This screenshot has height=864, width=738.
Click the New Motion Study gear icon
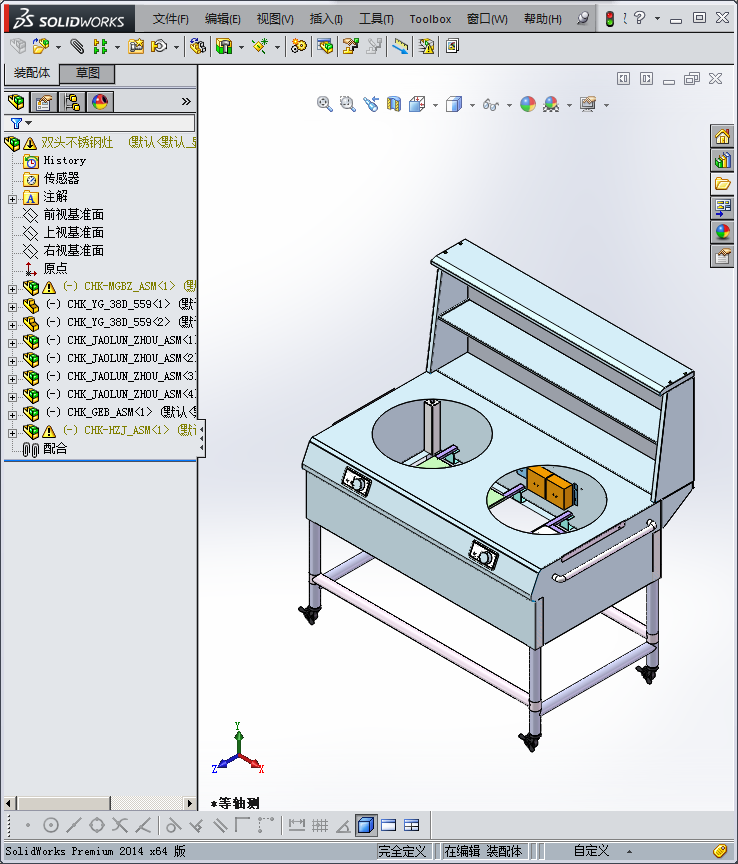(299, 46)
